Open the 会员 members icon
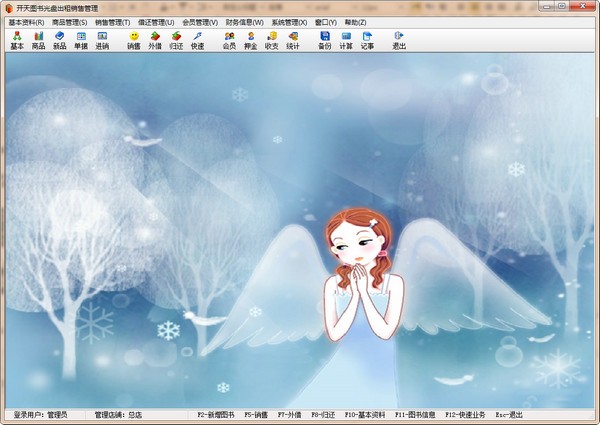The image size is (600, 425). point(230,40)
